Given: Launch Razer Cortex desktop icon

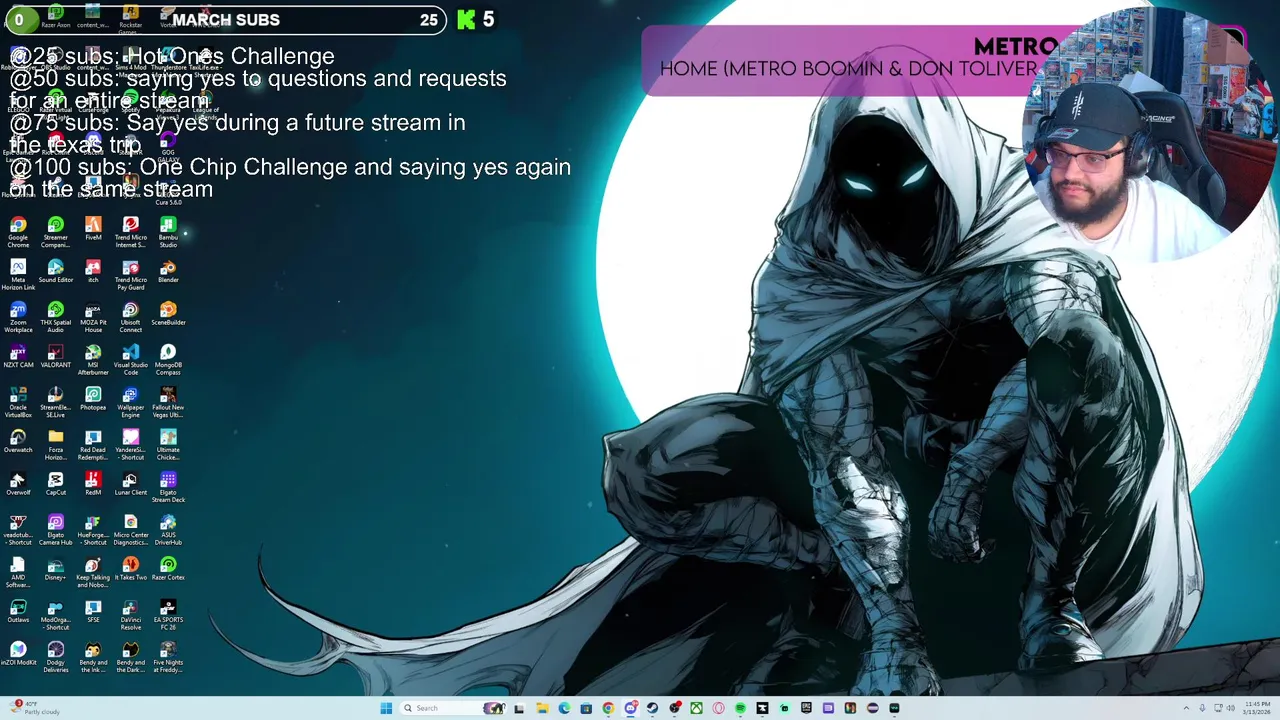Looking at the screenshot, I should 168,569.
